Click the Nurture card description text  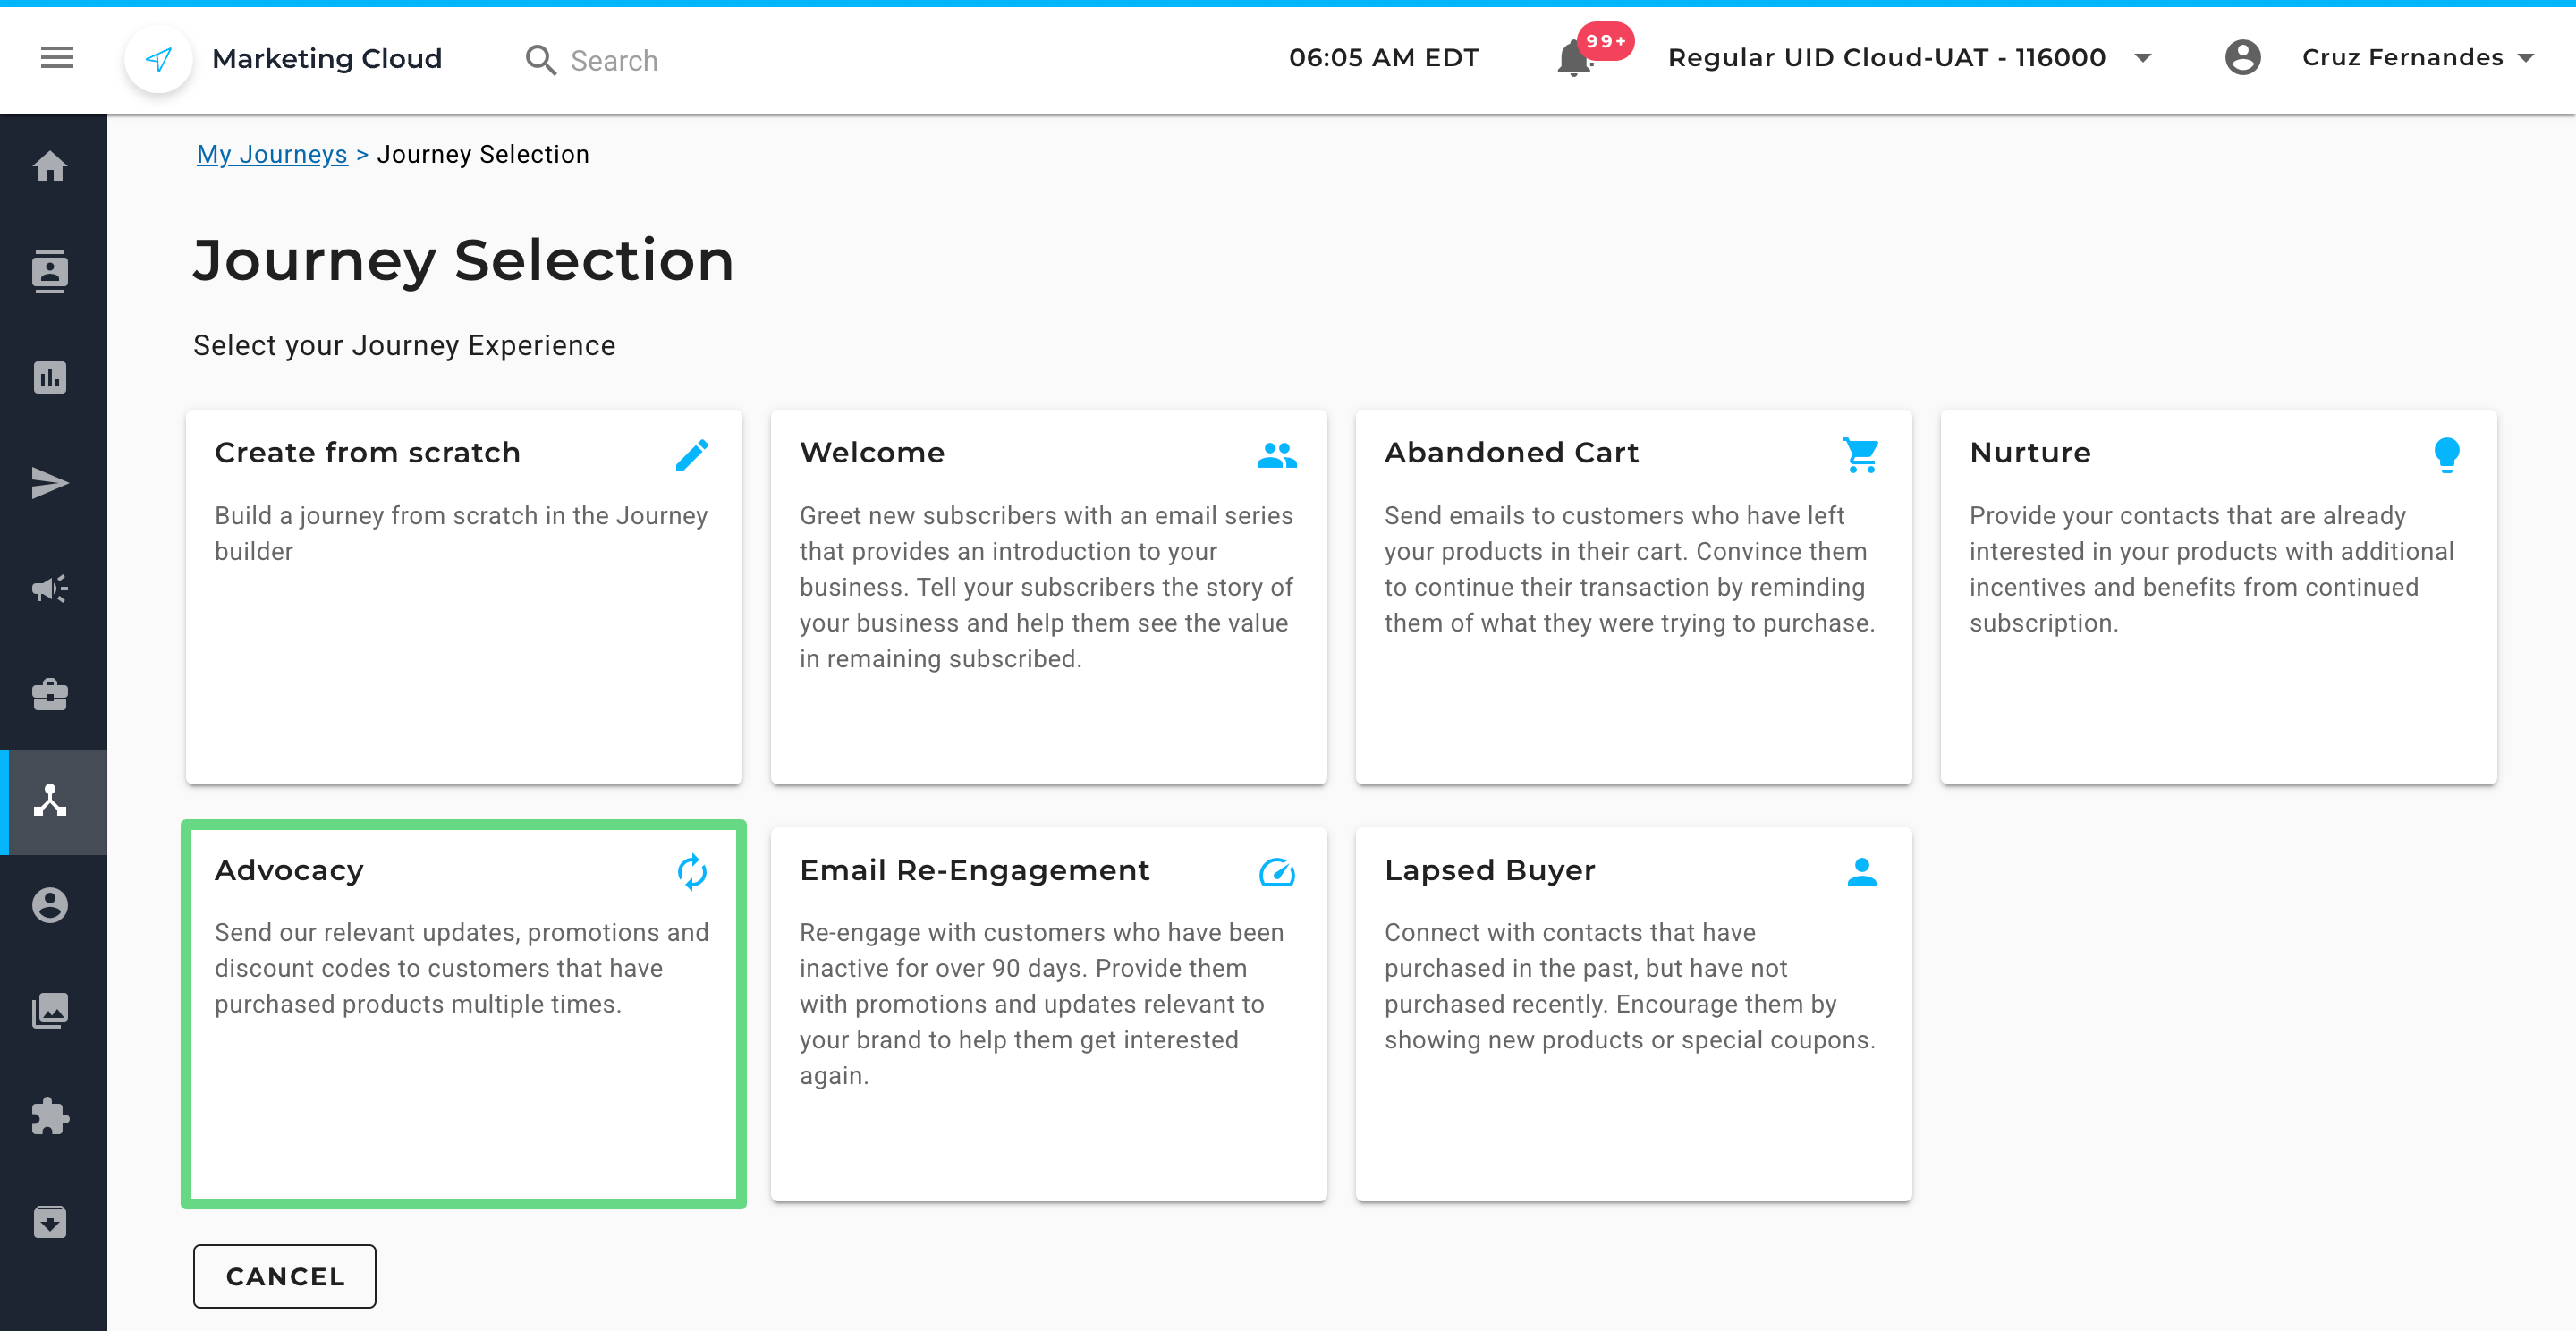[x=2211, y=569]
